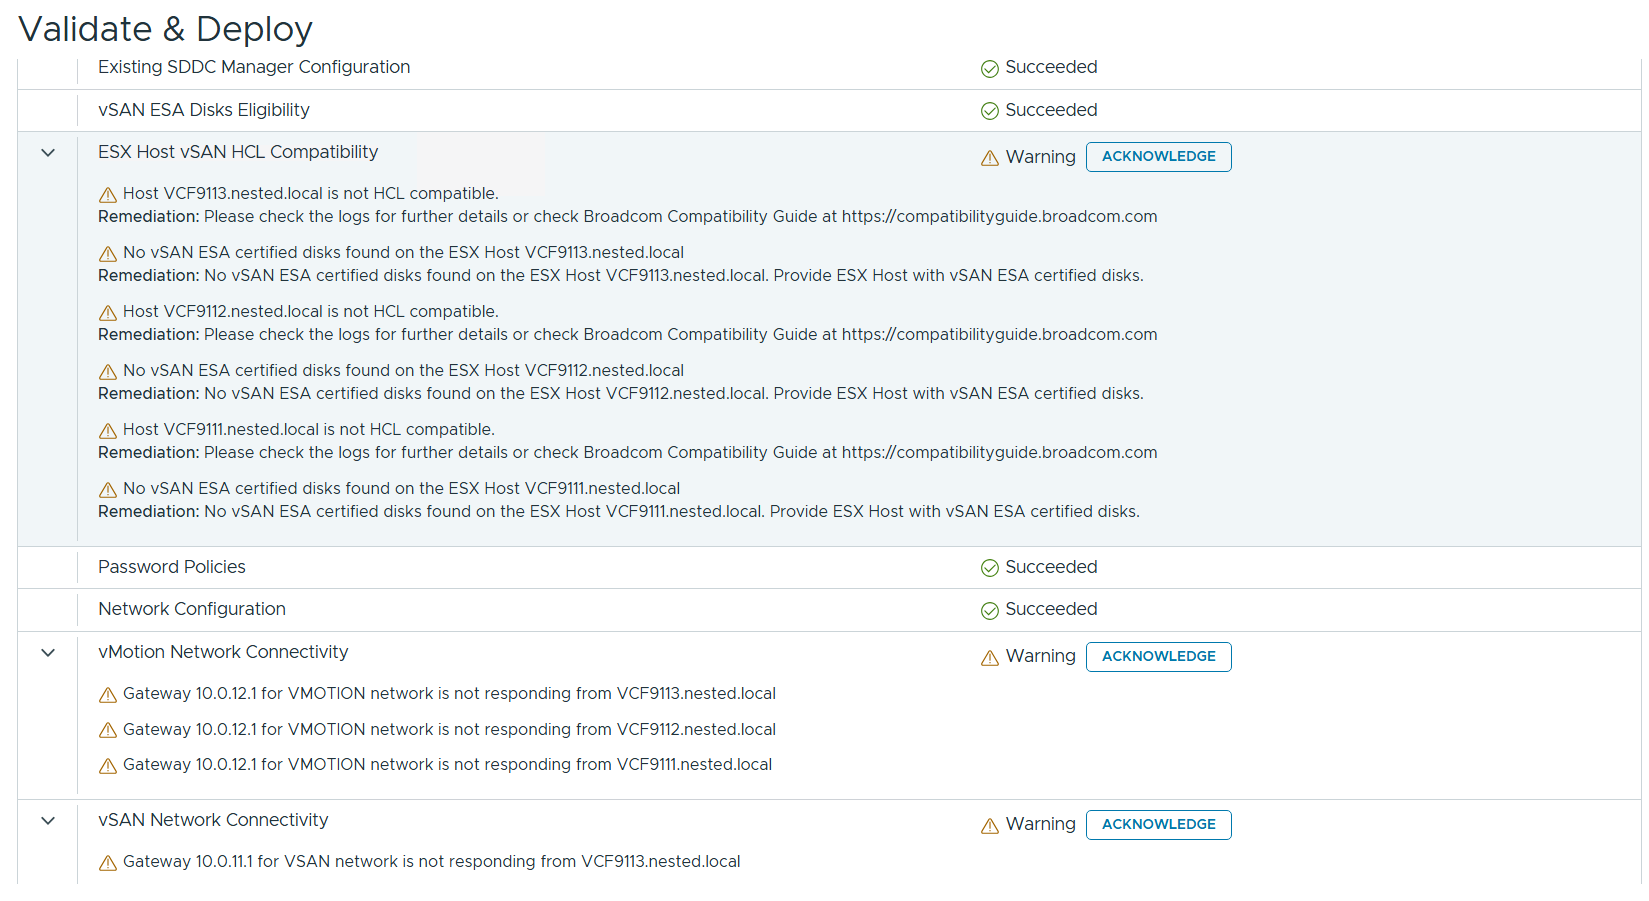
Task: Click warning status icon for ESX Host vSAN HCL
Action: 989,158
